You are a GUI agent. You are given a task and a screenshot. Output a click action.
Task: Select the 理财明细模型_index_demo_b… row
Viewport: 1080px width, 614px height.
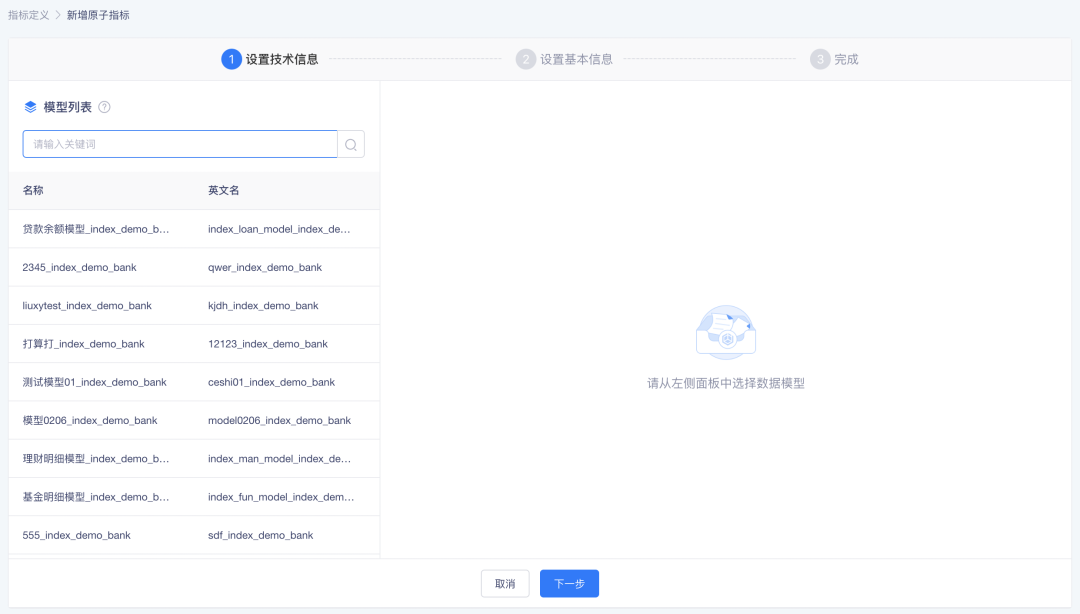pyautogui.click(x=96, y=459)
